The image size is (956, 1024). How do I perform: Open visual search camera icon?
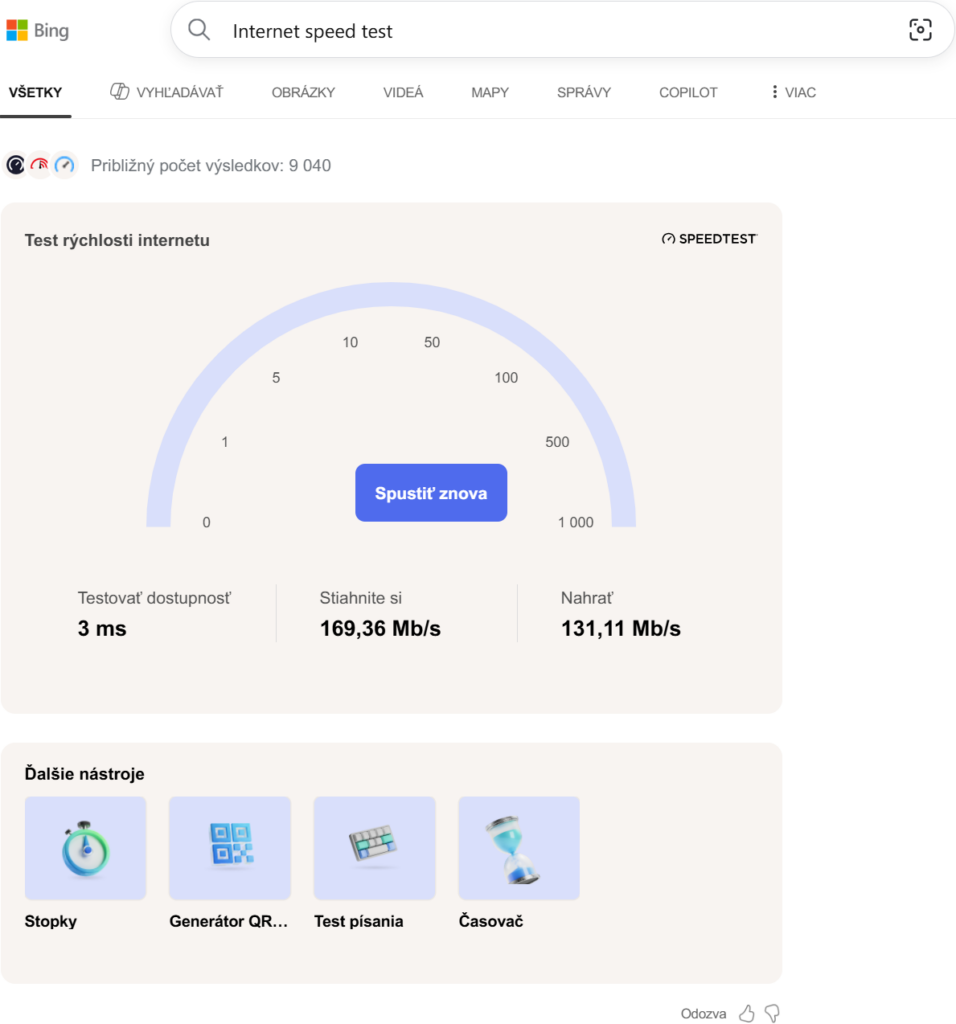click(x=920, y=30)
